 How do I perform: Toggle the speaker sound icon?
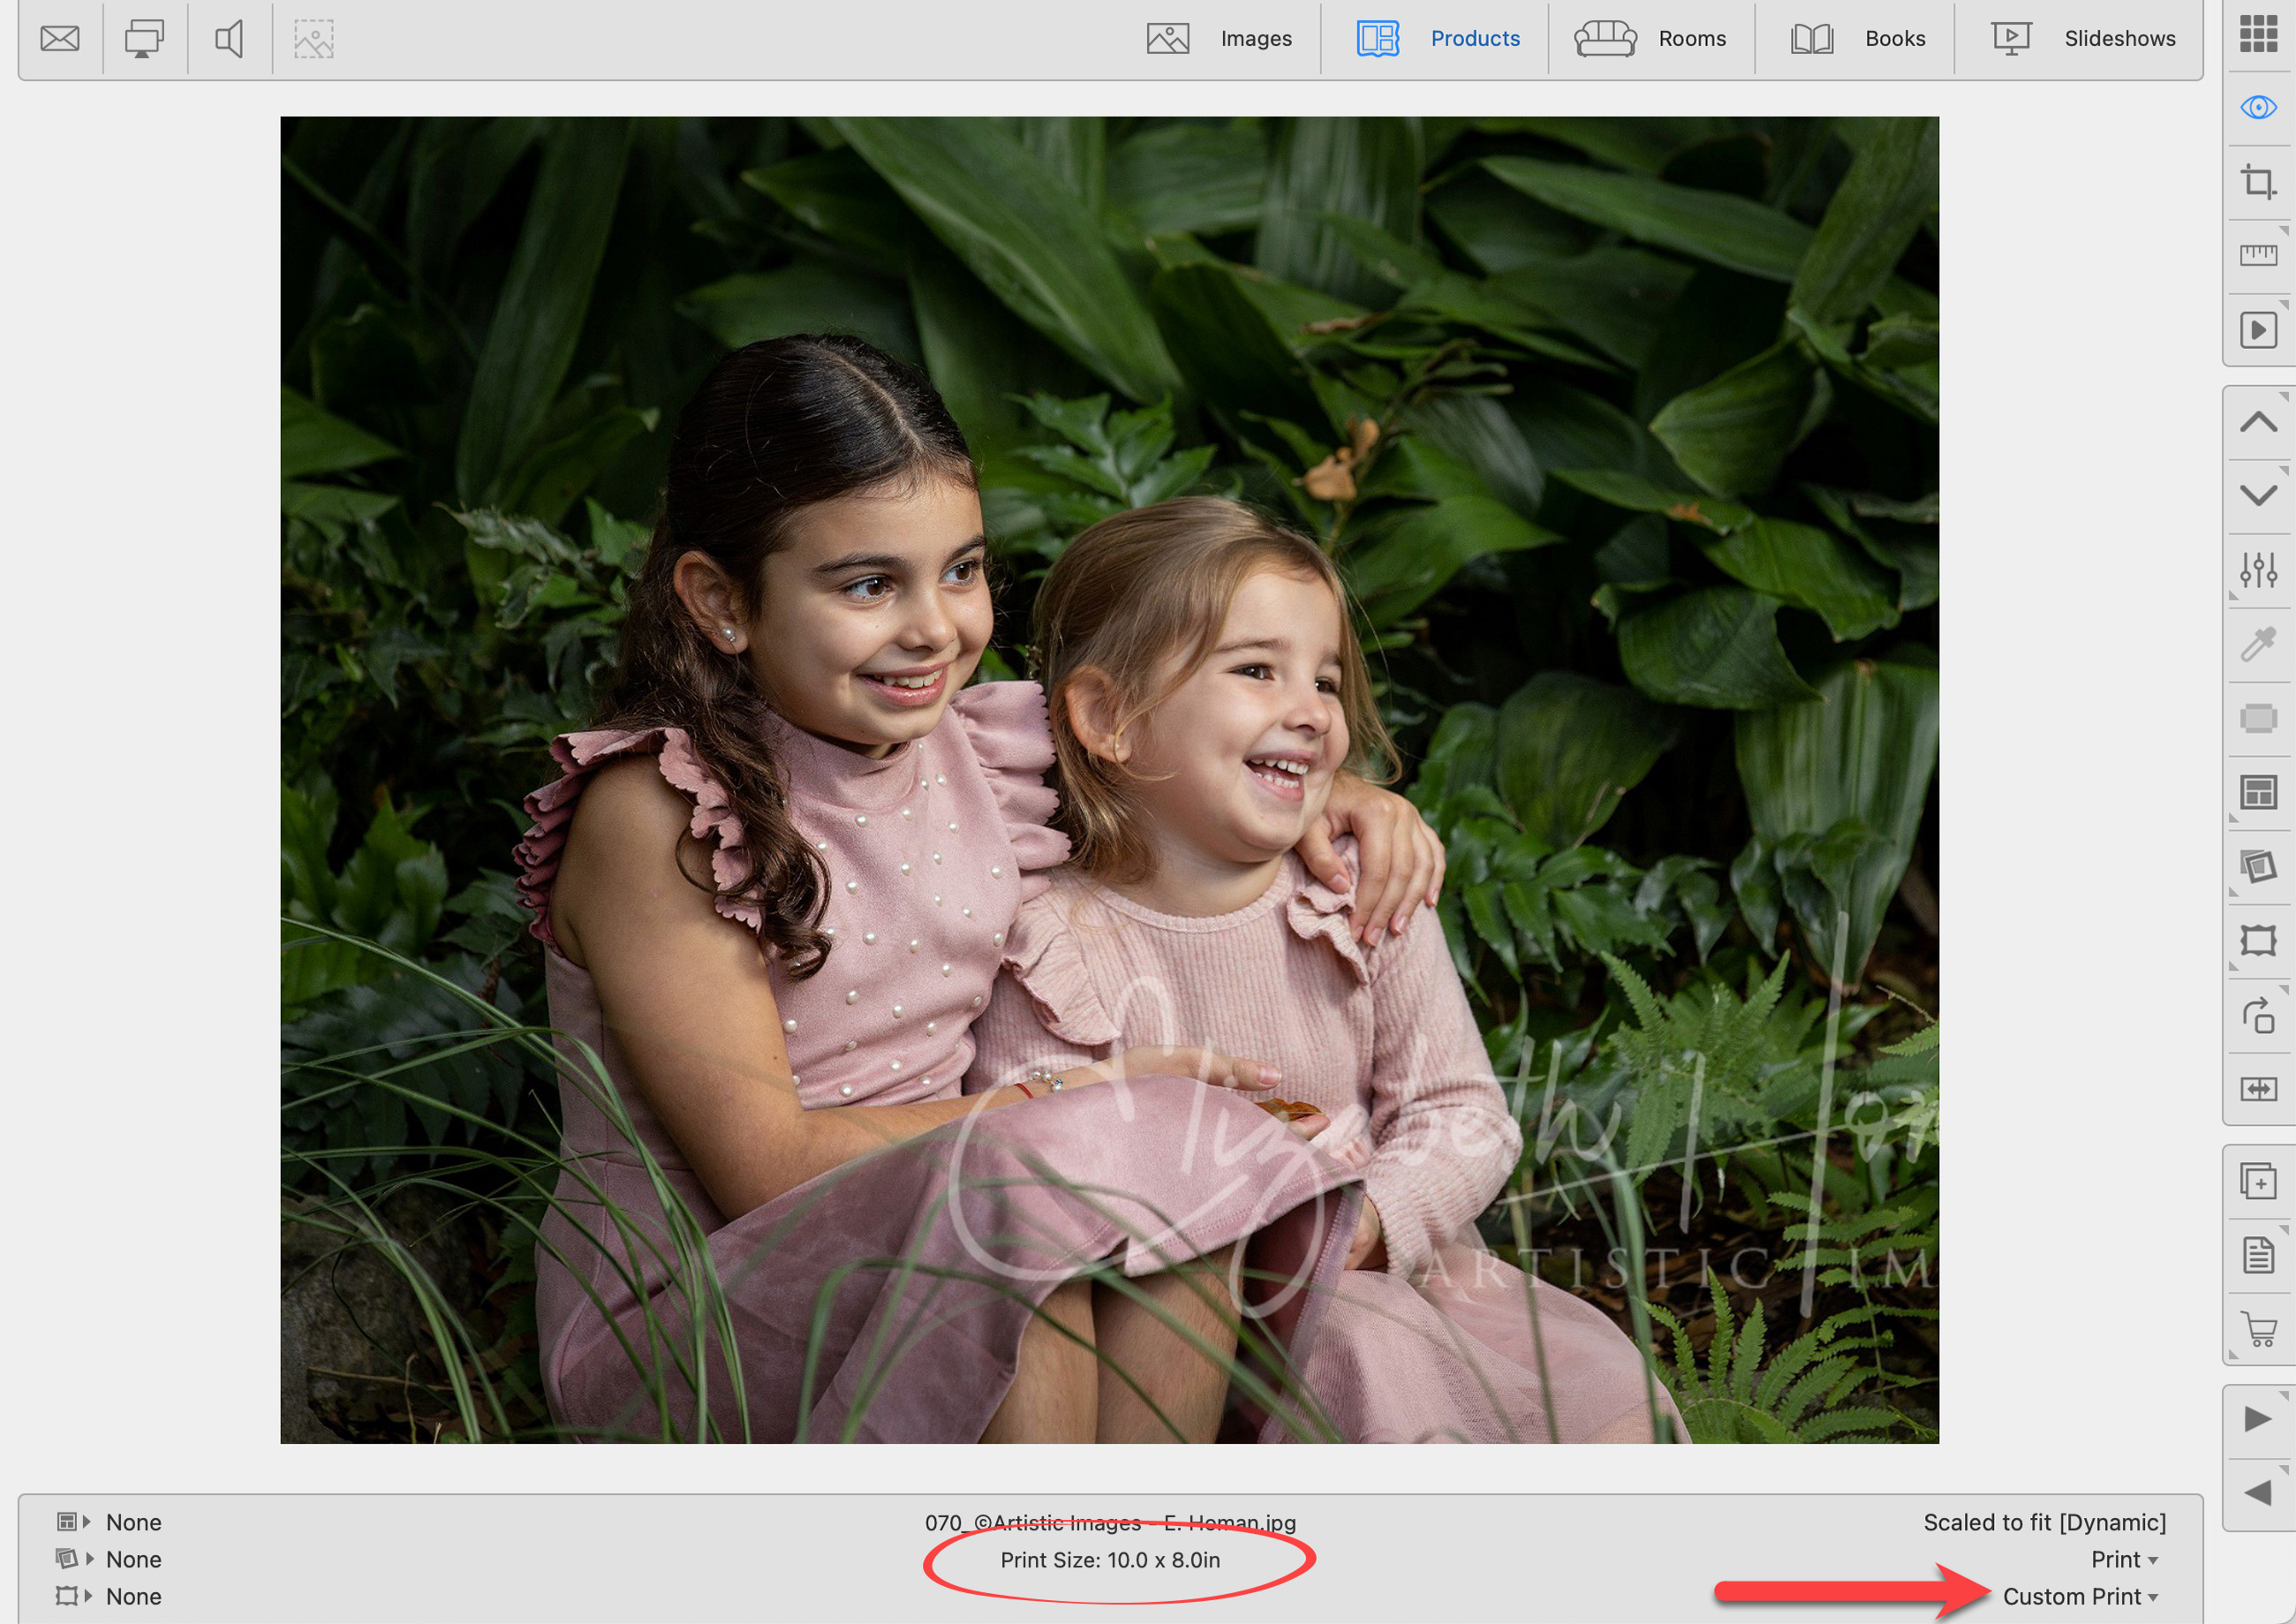pos(229,39)
